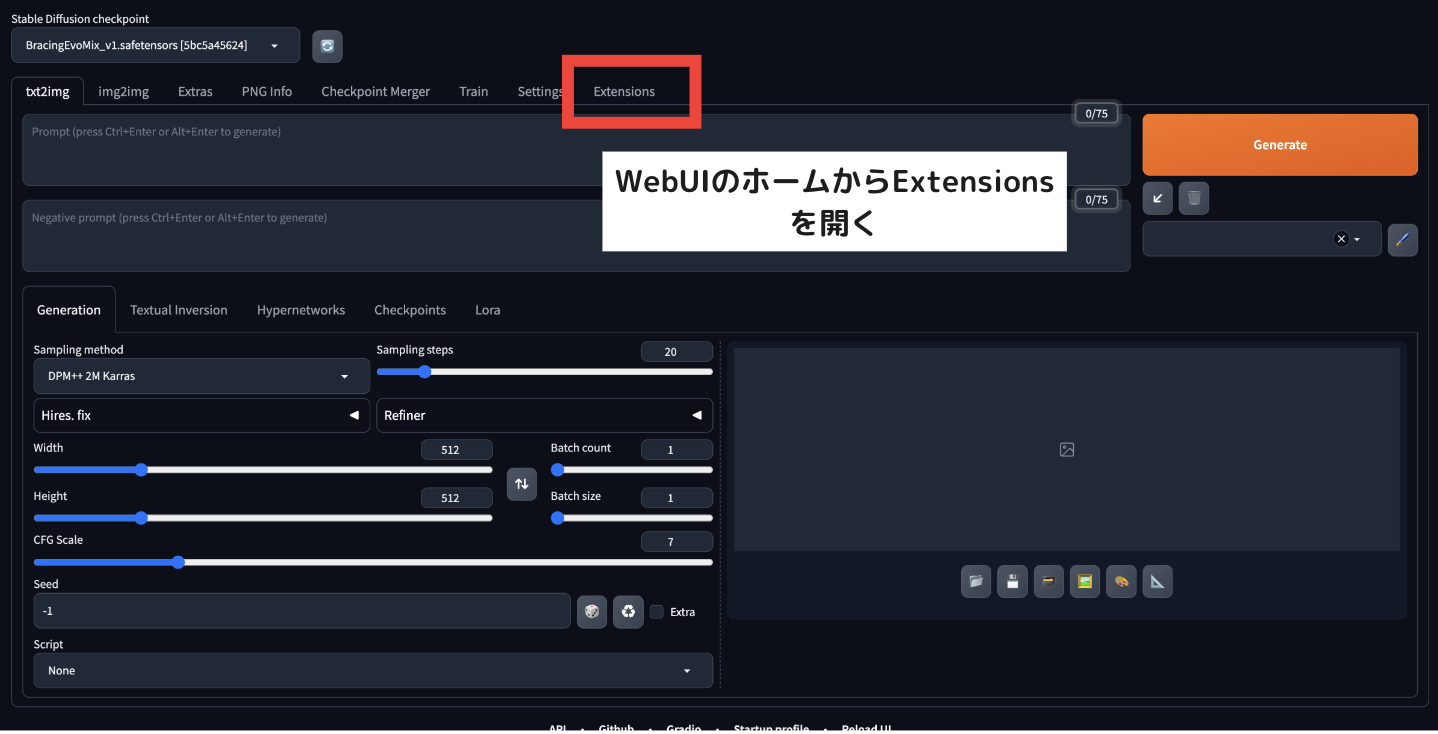This screenshot has width=1438, height=734.
Task: Enable the Extra seed checkbox
Action: pyautogui.click(x=657, y=611)
